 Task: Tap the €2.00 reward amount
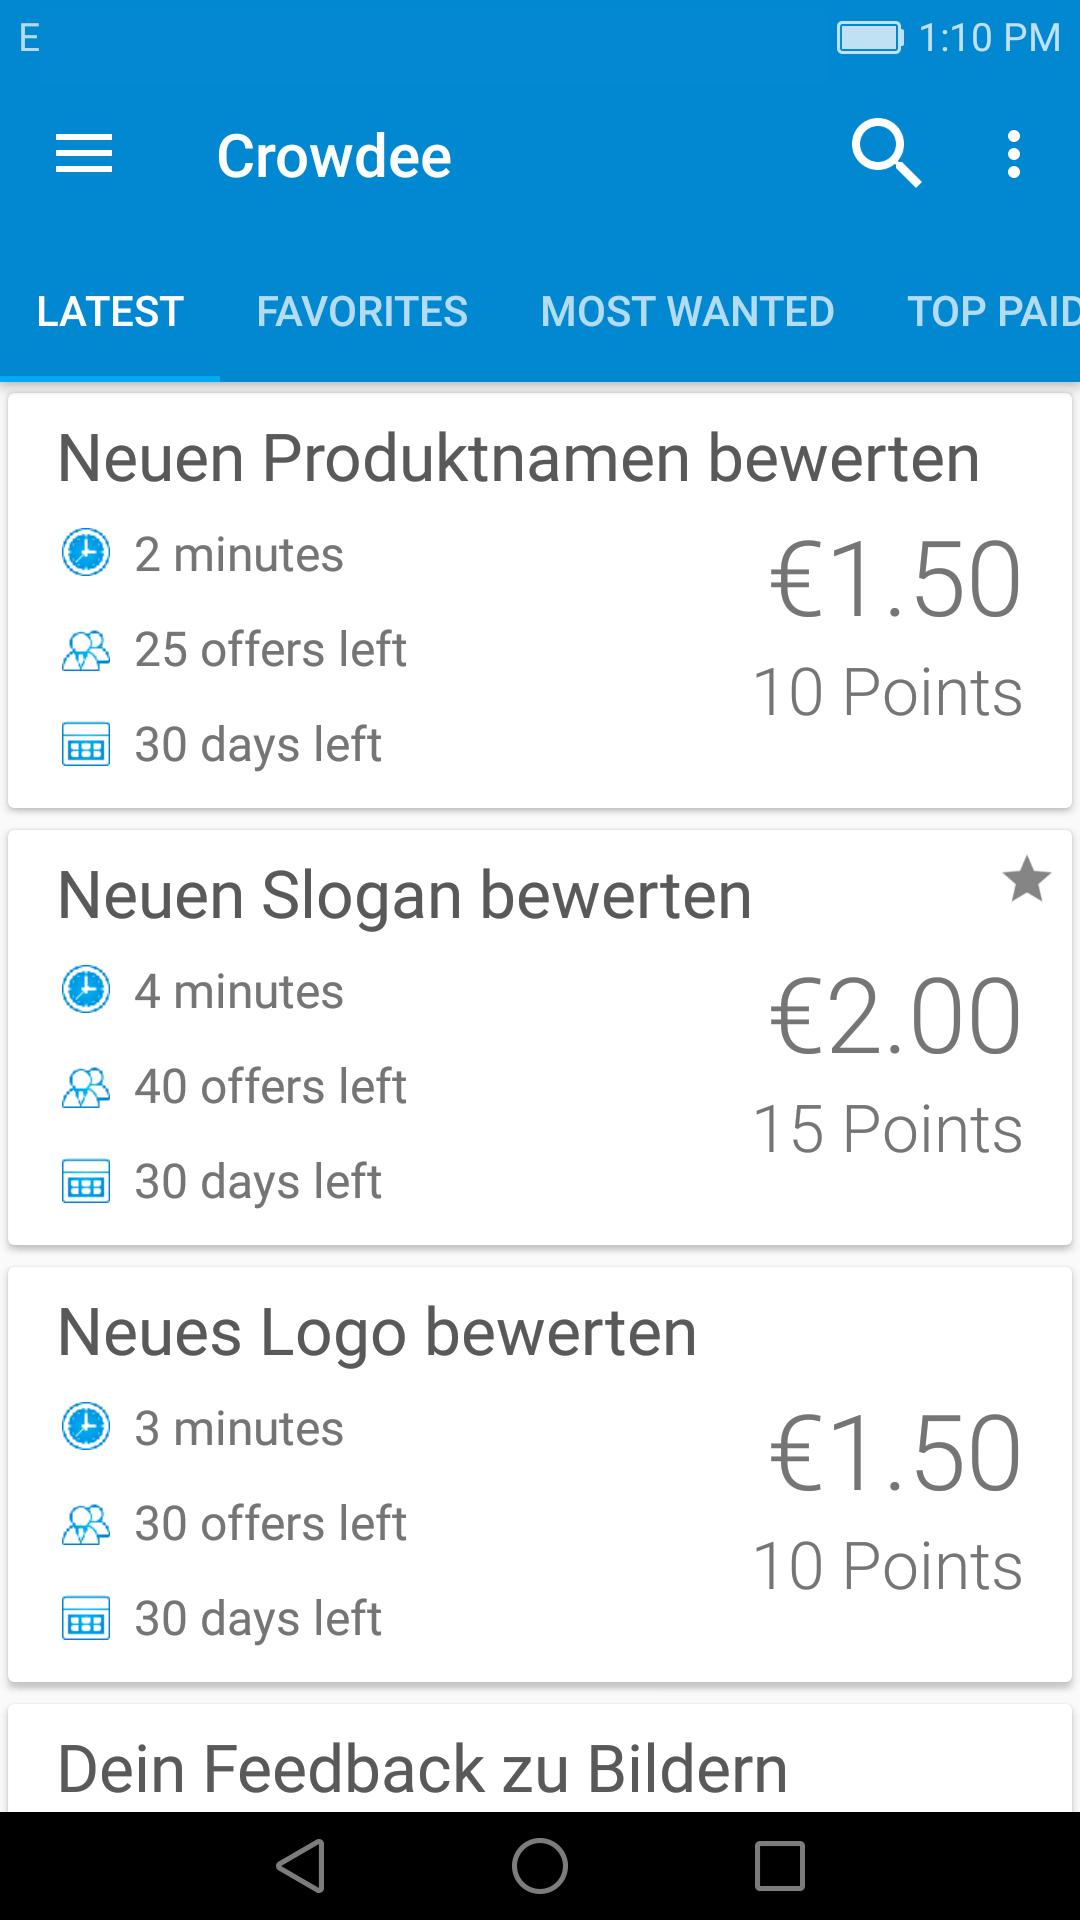[895, 1017]
